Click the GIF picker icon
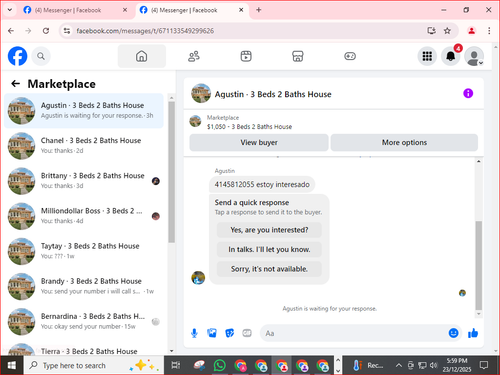Image resolution: width=500 pixels, height=375 pixels. pos(247,333)
